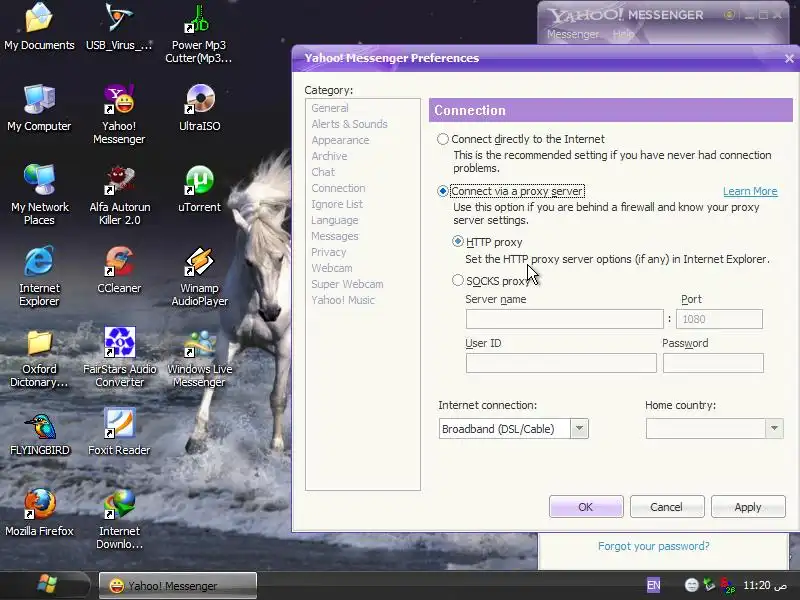The width and height of the screenshot is (800, 600).
Task: Launch Alfa Autorun Killer 2.0 shortcut
Action: 119,195
